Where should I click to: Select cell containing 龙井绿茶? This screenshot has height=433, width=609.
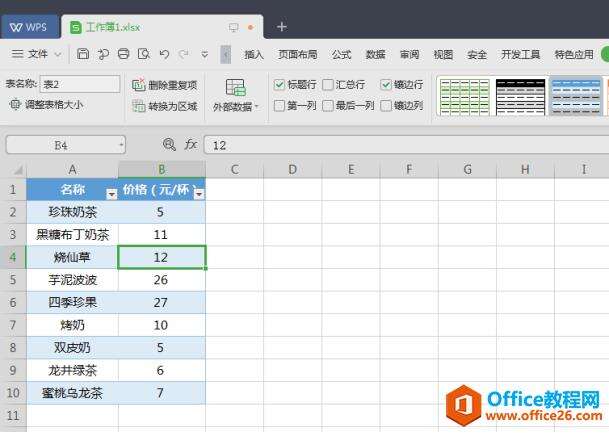(x=72, y=370)
